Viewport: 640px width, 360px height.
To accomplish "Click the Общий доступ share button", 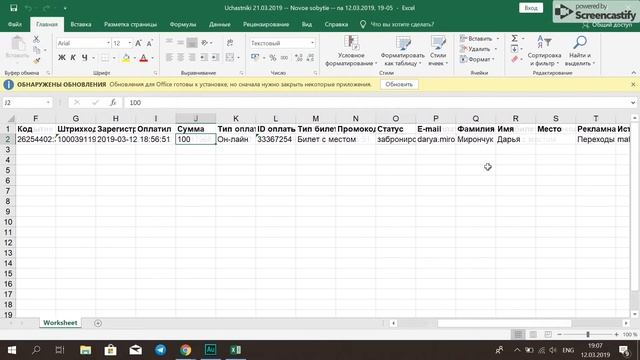I will point(607,25).
